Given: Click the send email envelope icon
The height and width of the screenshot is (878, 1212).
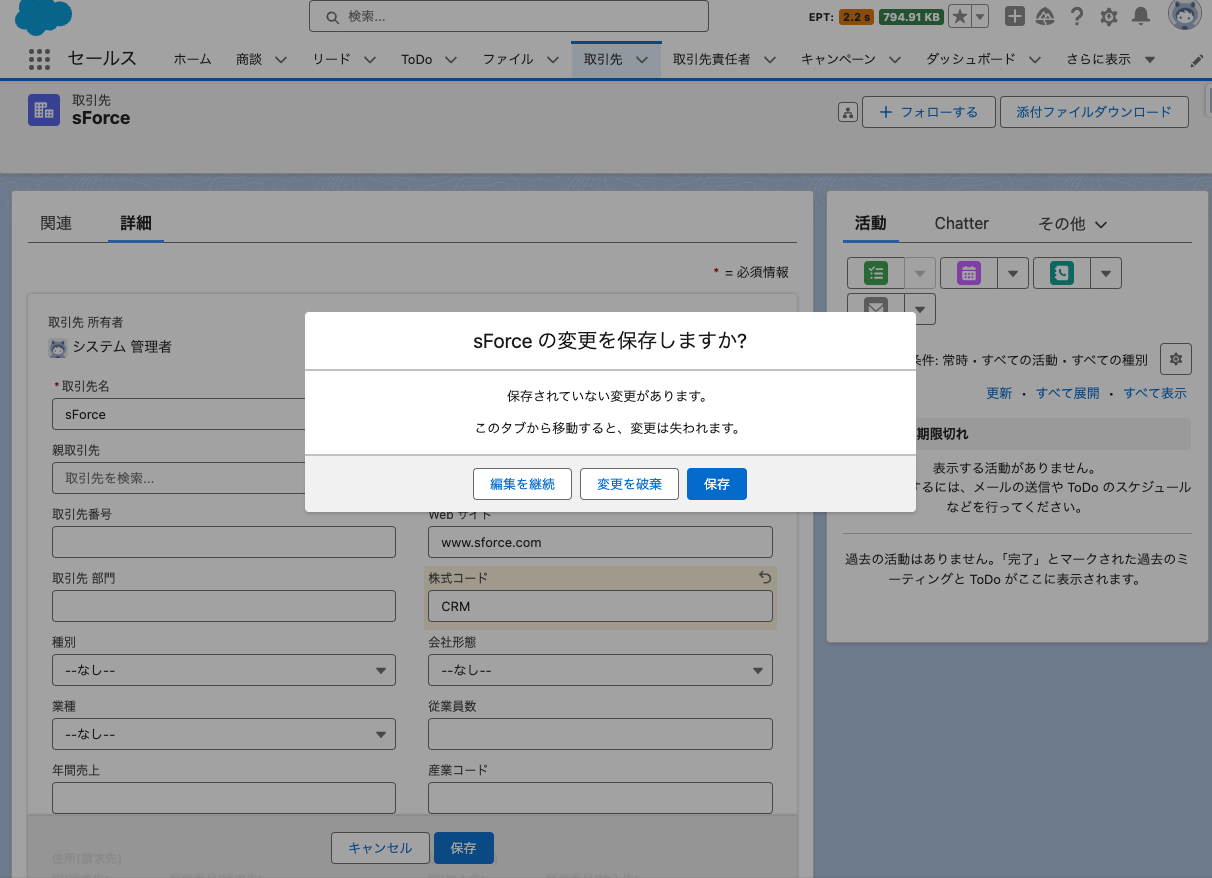Looking at the screenshot, I should tap(876, 308).
